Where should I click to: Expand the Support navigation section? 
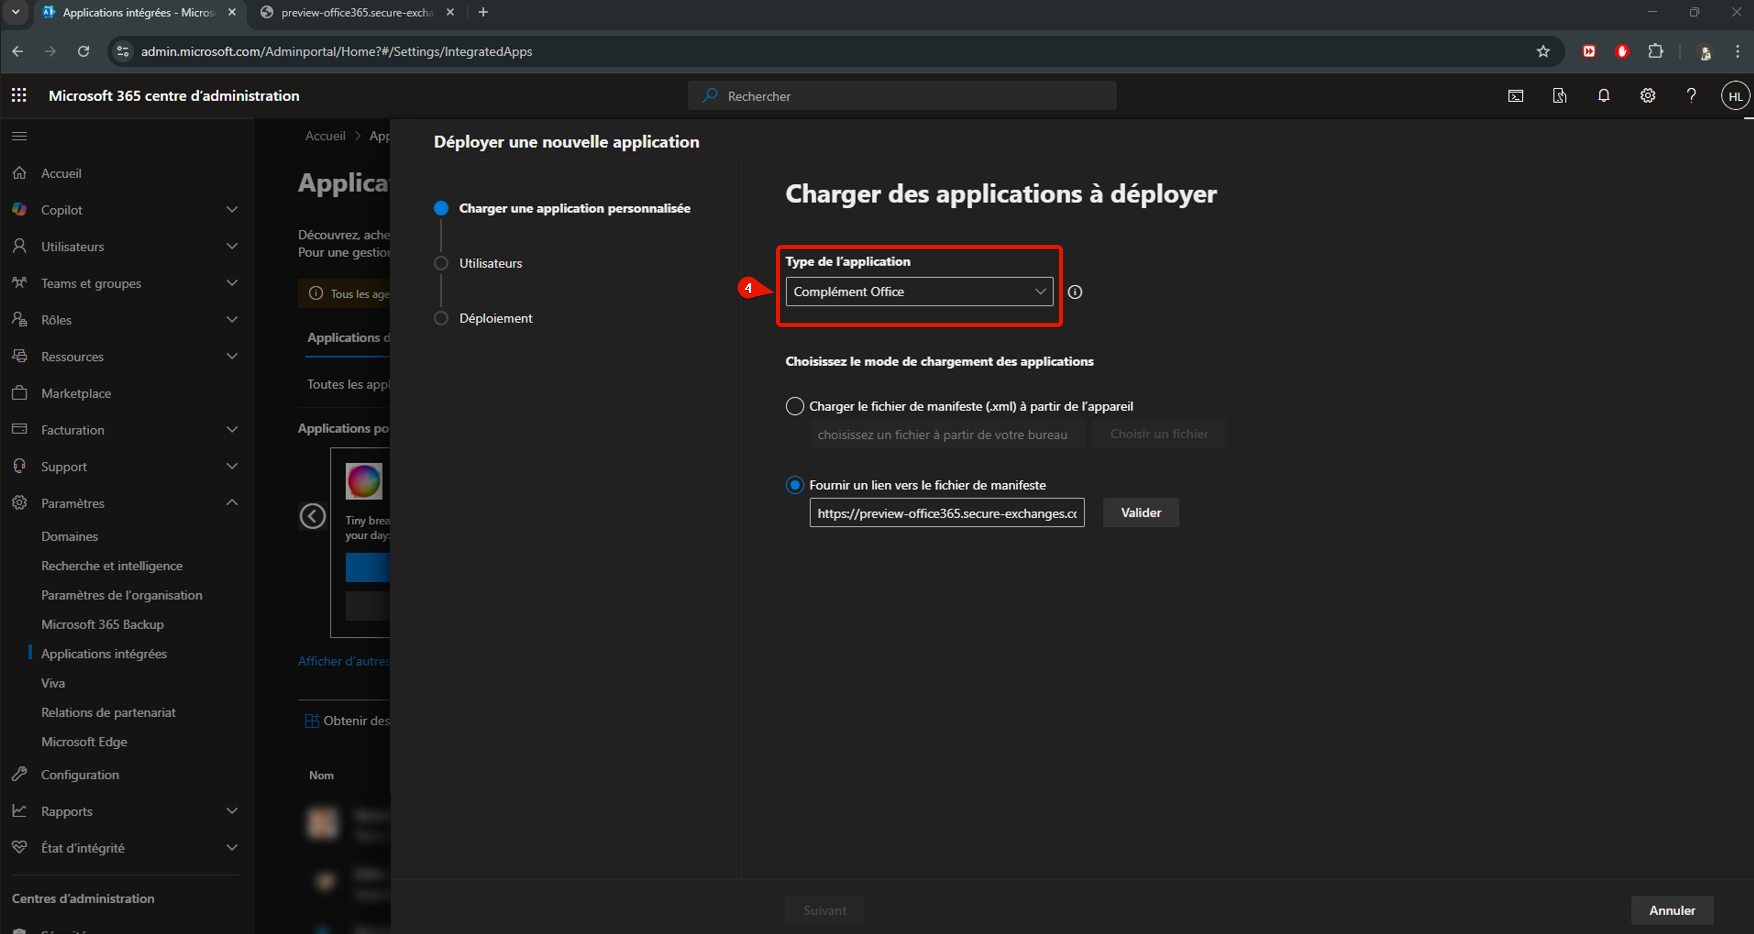pyautogui.click(x=232, y=466)
